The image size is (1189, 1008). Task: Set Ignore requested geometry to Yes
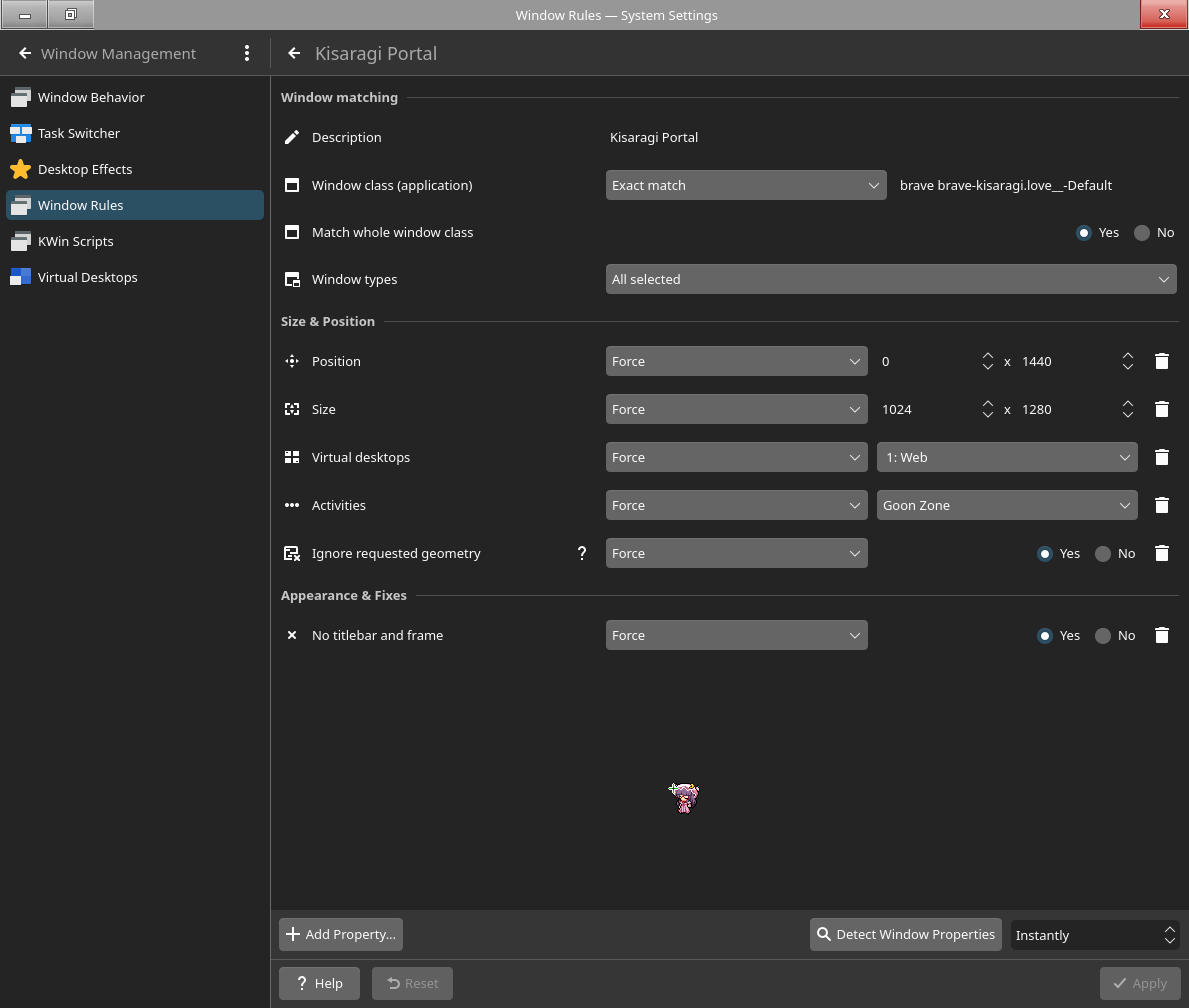1059,554
